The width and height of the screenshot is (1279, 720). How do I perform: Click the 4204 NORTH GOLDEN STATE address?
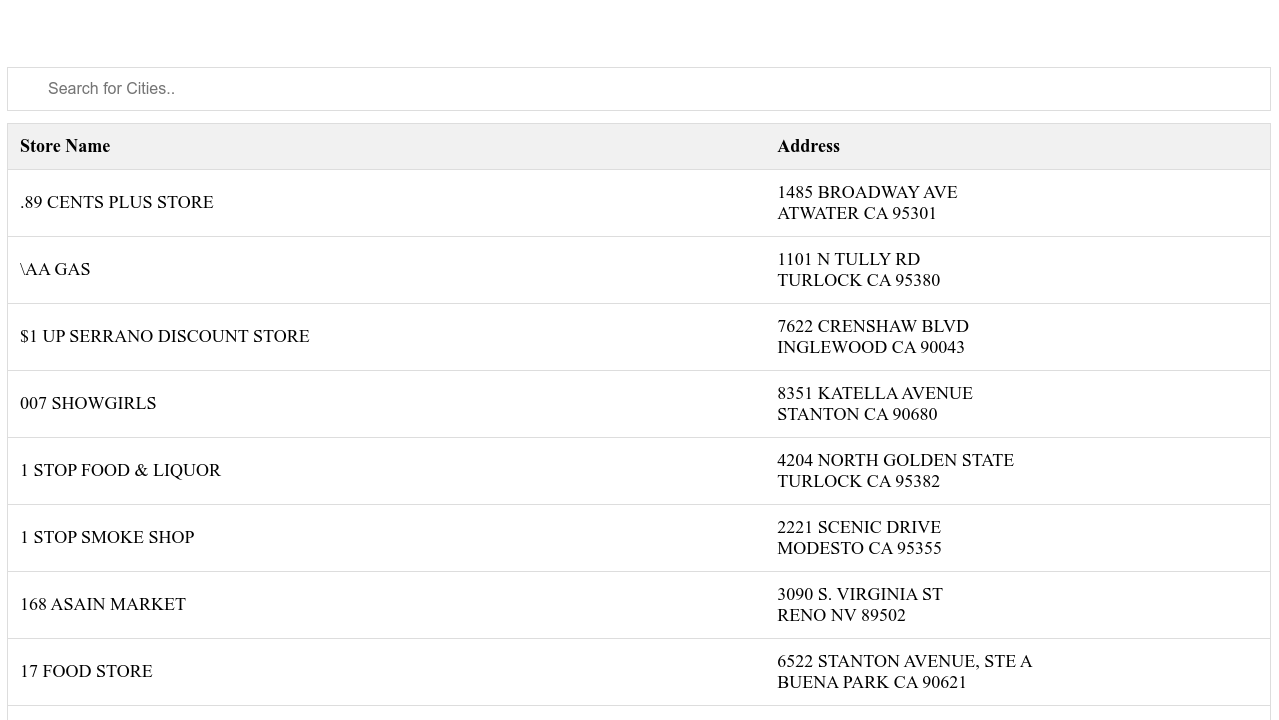tap(895, 461)
